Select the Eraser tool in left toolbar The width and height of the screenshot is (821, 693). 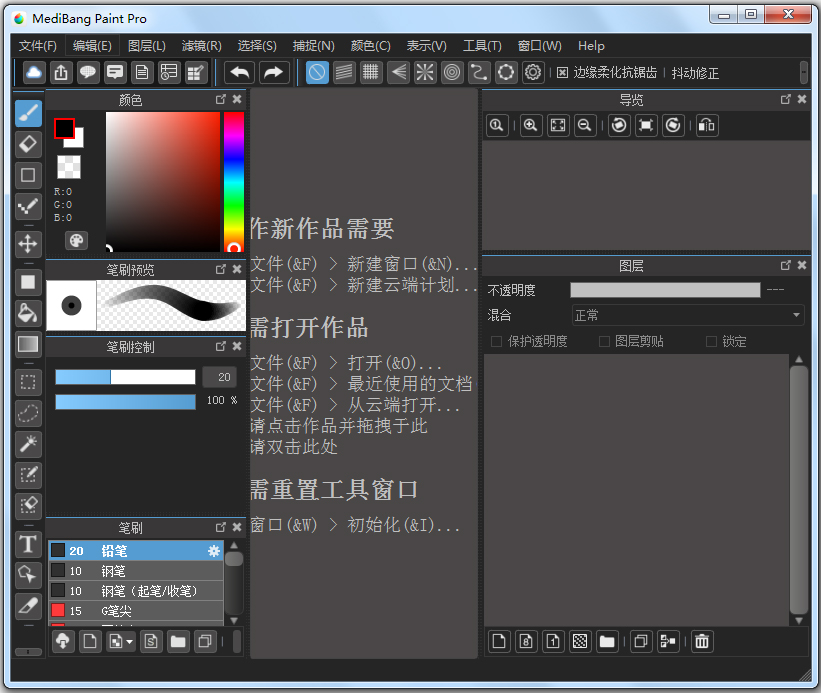pyautogui.click(x=28, y=144)
